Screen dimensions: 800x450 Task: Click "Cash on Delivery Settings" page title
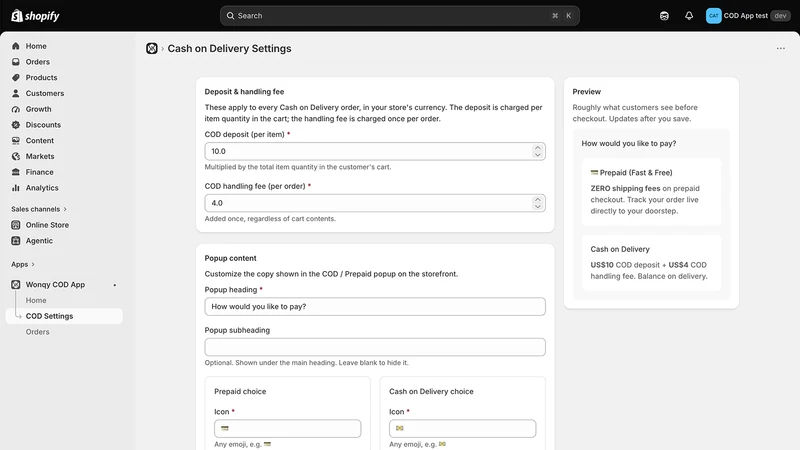coord(229,48)
